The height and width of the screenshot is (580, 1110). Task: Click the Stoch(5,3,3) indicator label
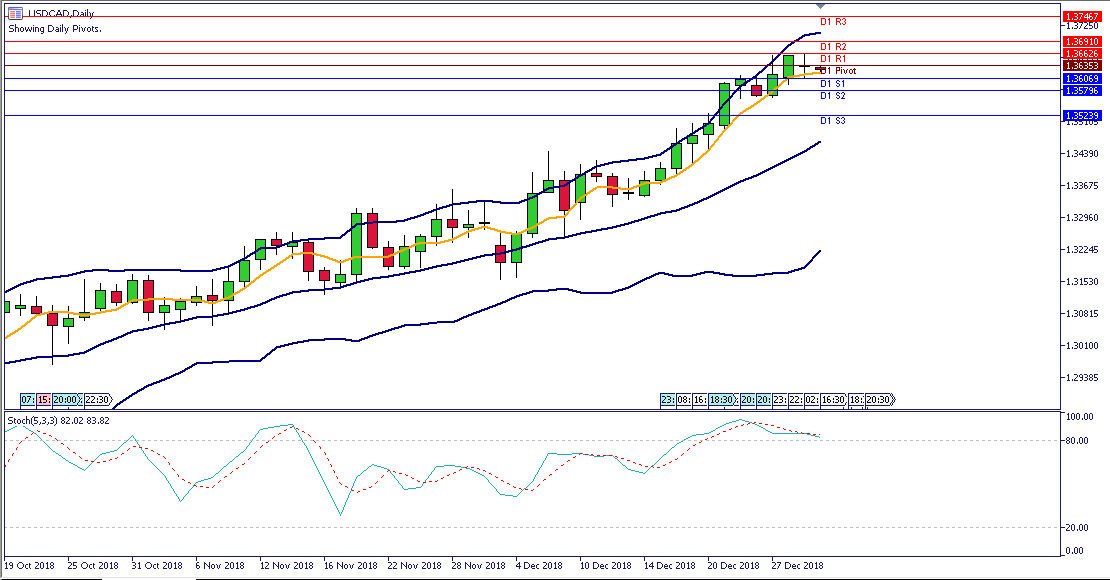(x=57, y=420)
